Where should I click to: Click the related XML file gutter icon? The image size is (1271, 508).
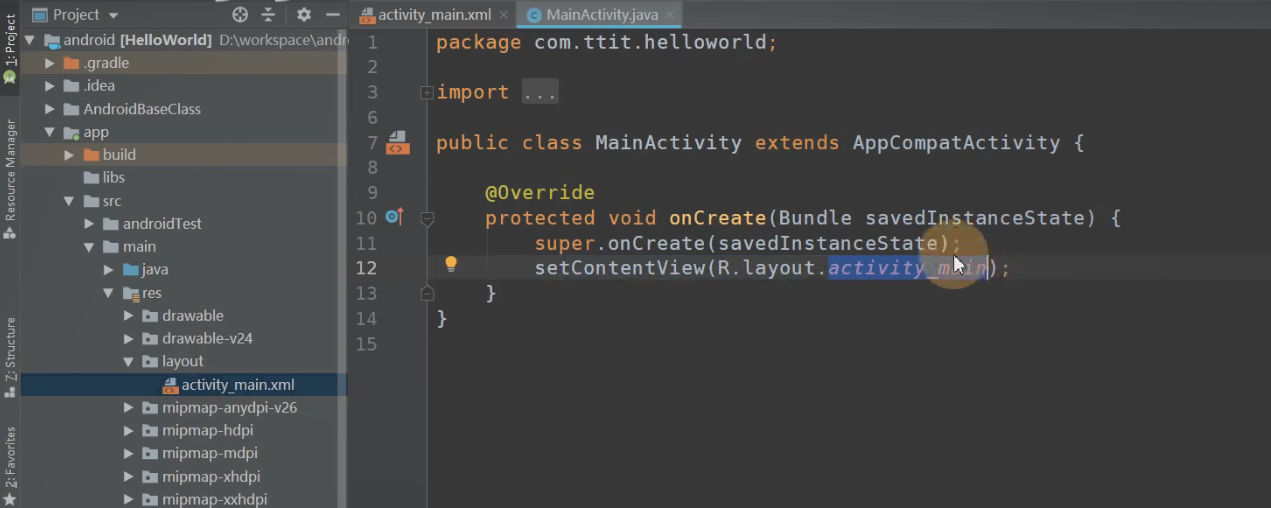point(398,142)
